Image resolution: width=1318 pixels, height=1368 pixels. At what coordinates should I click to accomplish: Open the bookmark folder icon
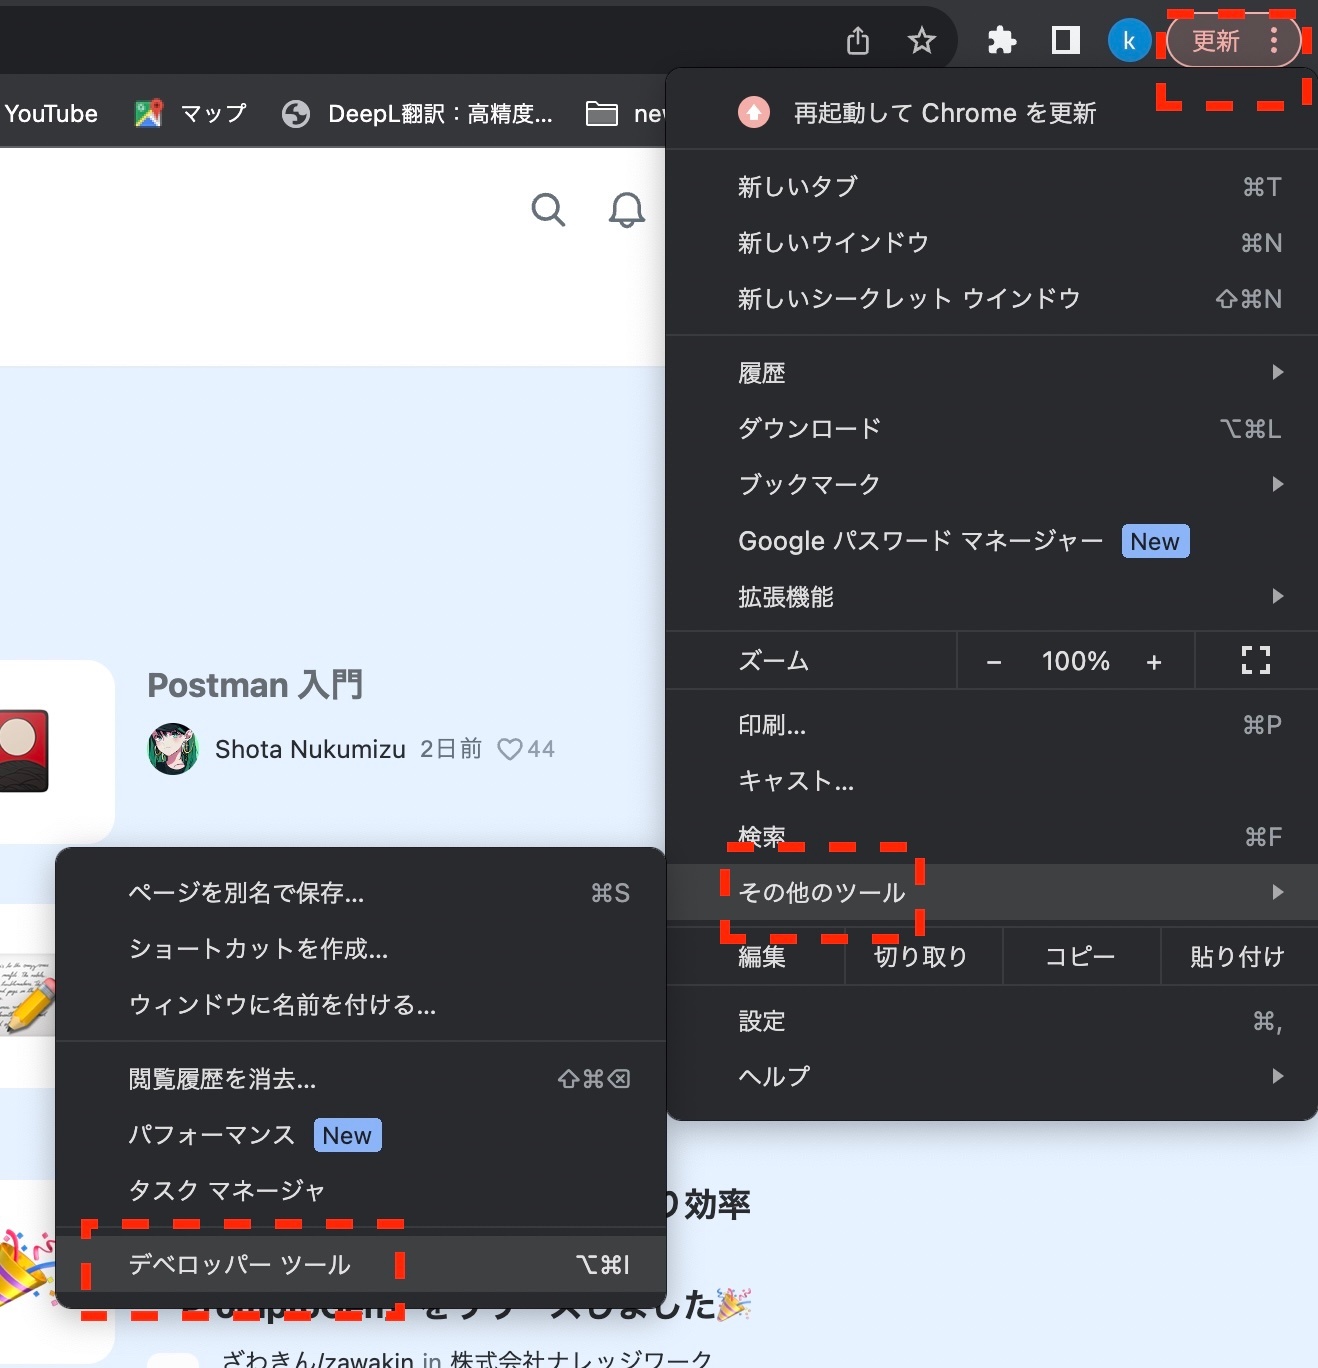[601, 114]
